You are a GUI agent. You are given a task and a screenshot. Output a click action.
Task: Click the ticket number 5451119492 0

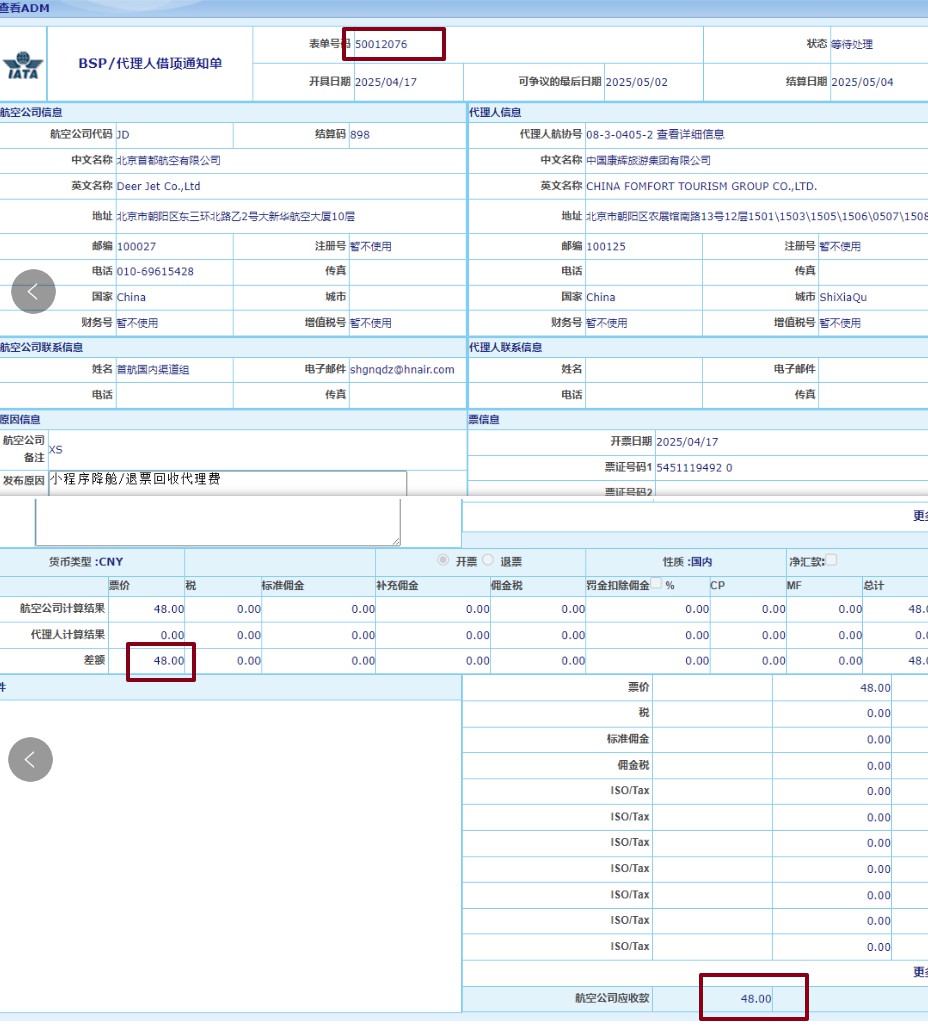click(694, 468)
